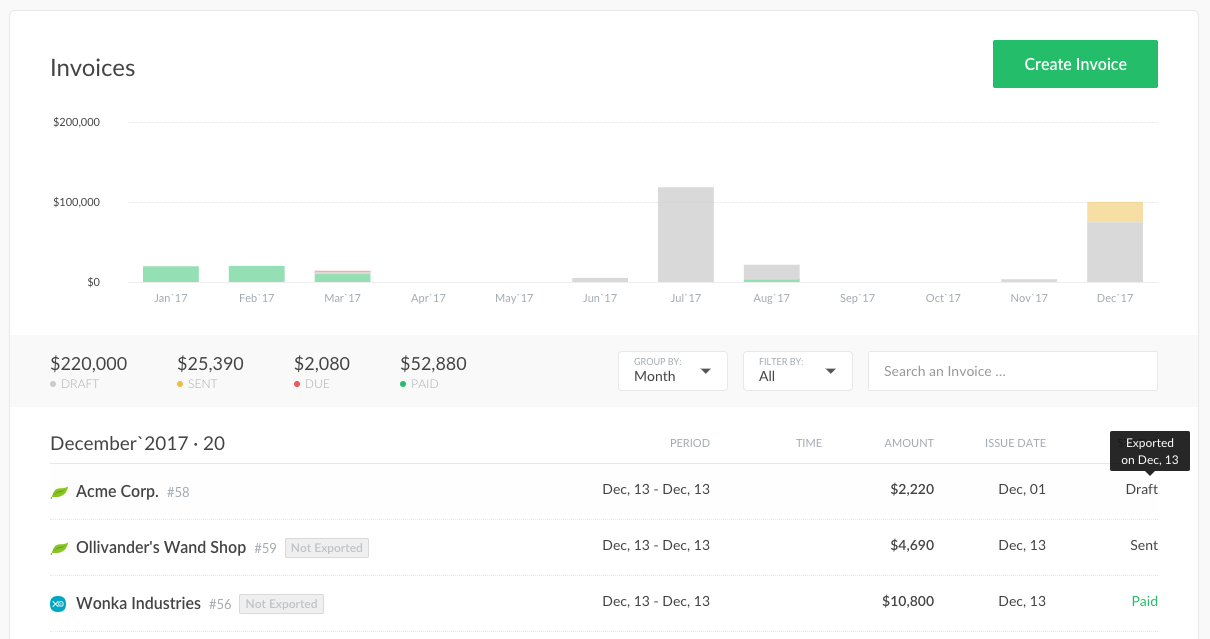The width and height of the screenshot is (1210, 639).
Task: Open Ollivander's Wand Shop invoice
Action: click(161, 547)
